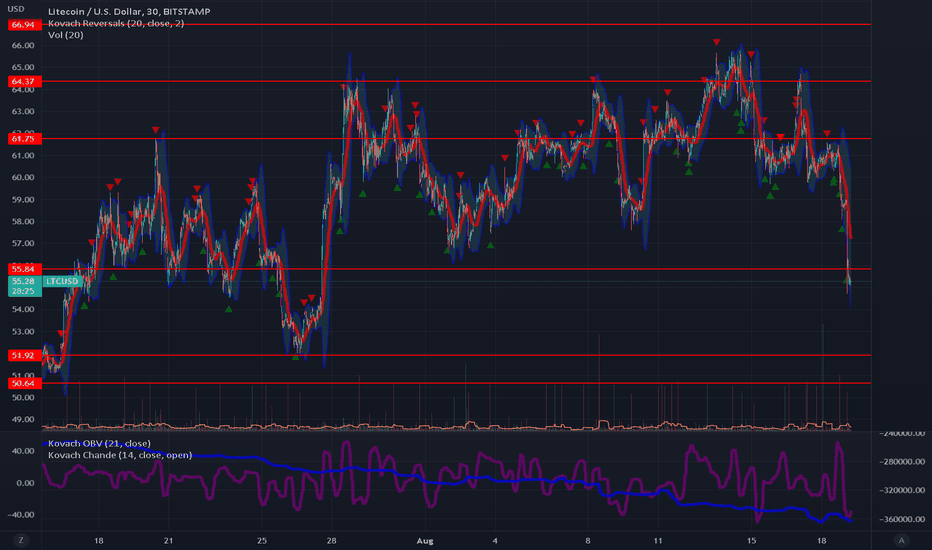Click the 0.00 Chande scale value
This screenshot has width=932, height=550.
click(26, 483)
